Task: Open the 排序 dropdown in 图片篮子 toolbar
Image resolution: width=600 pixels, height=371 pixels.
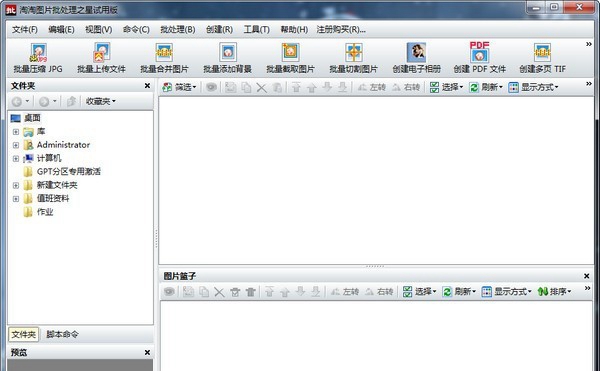Action: pos(554,292)
